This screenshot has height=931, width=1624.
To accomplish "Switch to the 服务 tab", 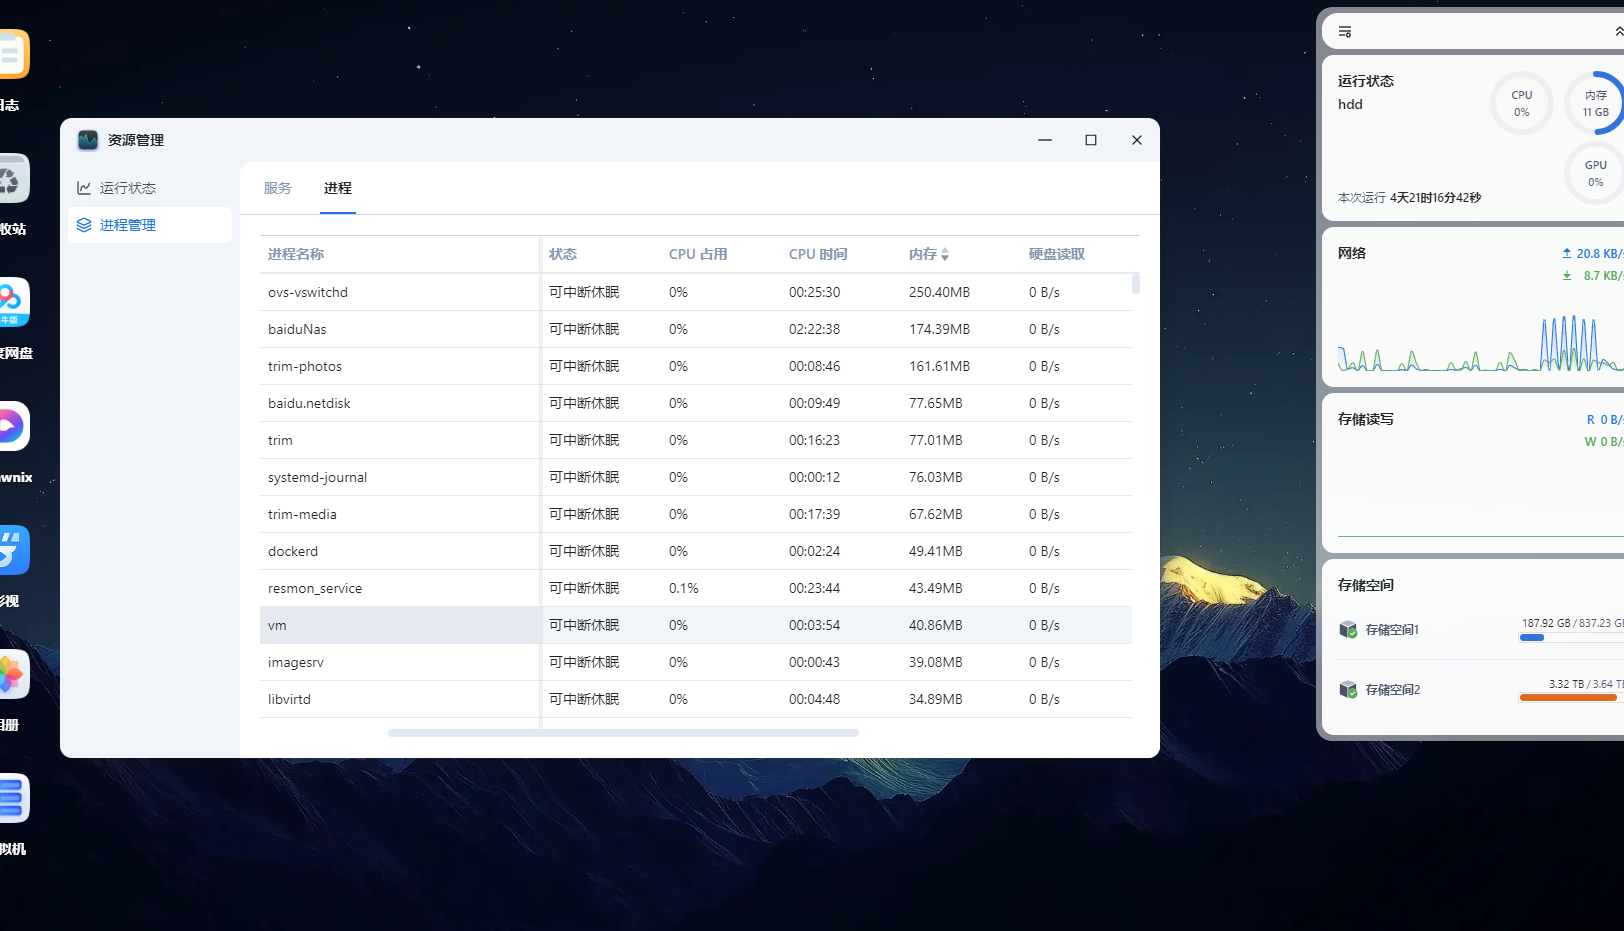I will (x=278, y=188).
